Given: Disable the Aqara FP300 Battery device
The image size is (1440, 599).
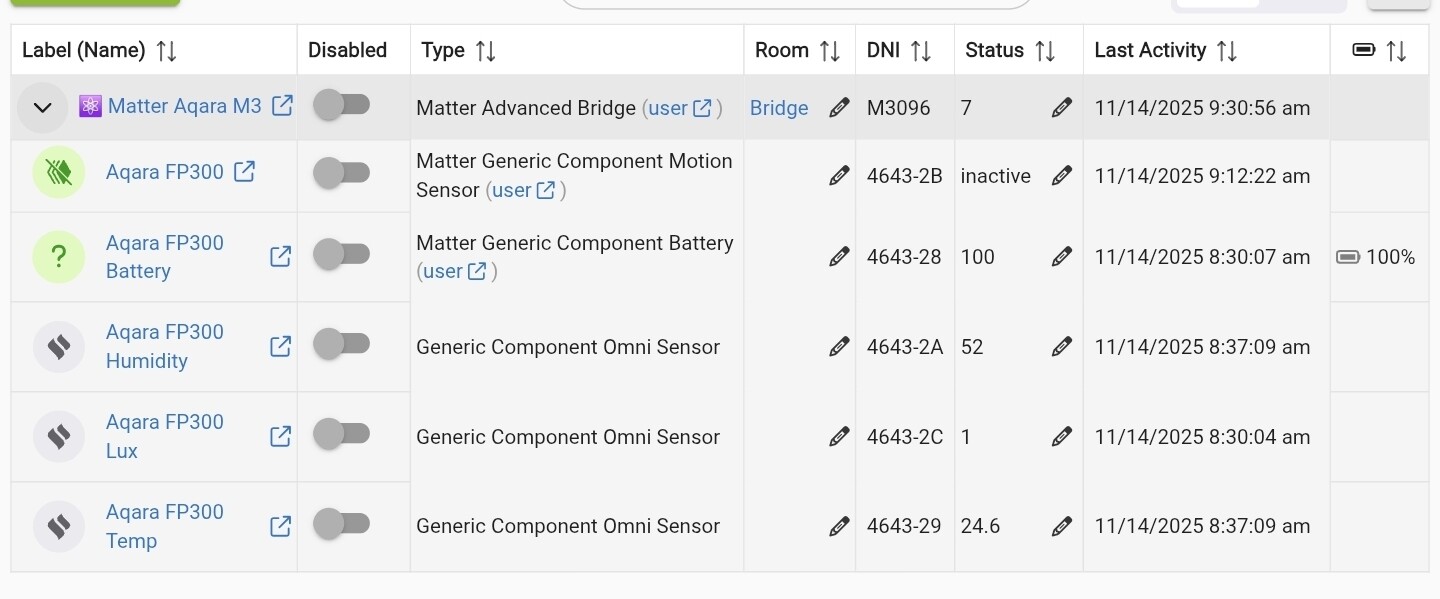Looking at the screenshot, I should pos(342,255).
